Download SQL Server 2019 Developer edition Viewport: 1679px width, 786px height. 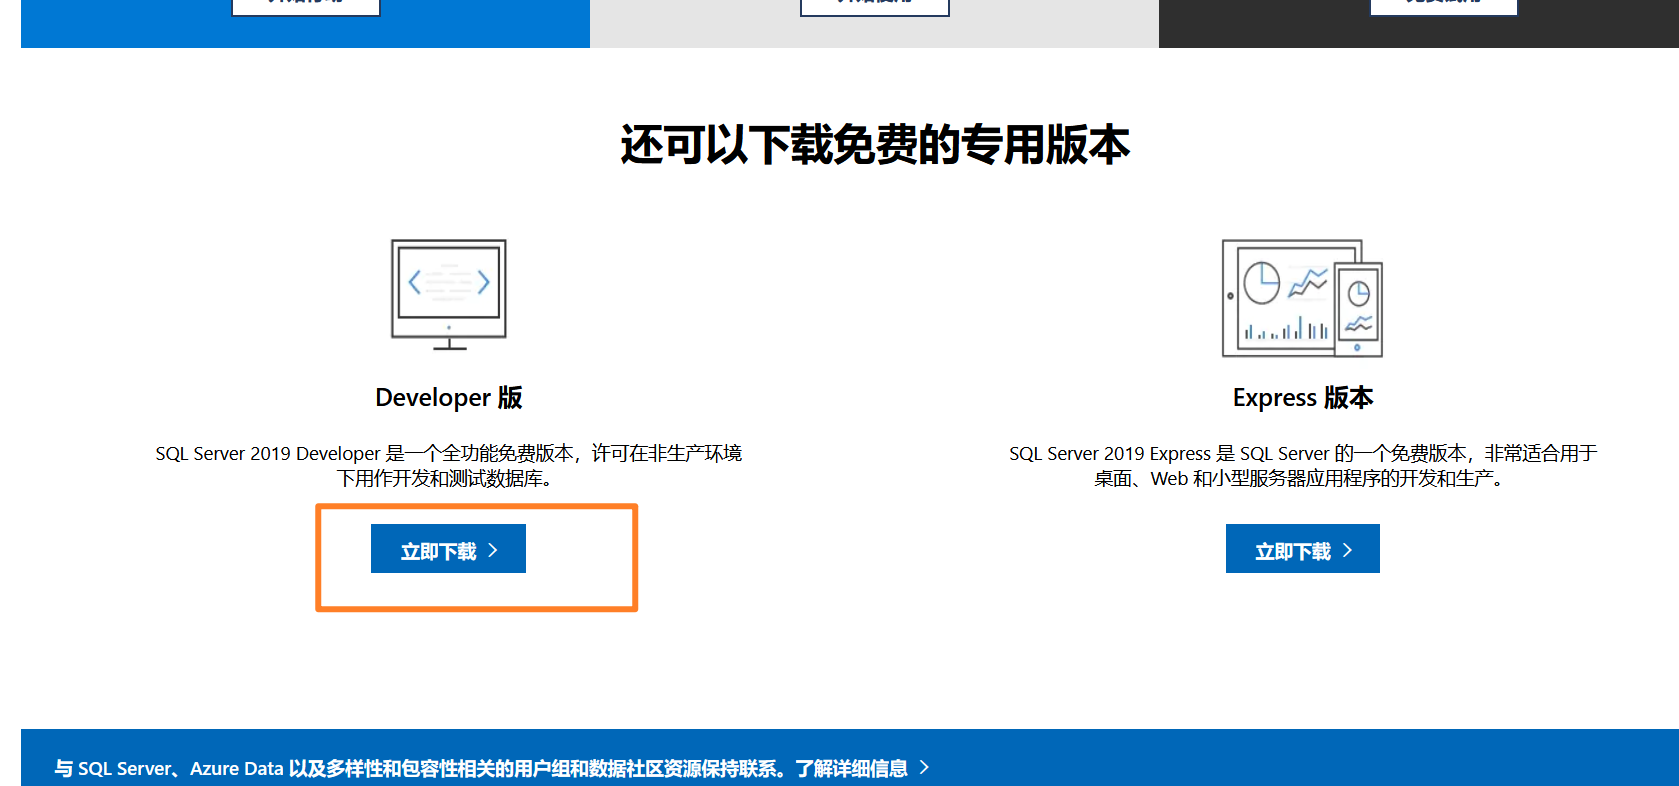tap(448, 549)
